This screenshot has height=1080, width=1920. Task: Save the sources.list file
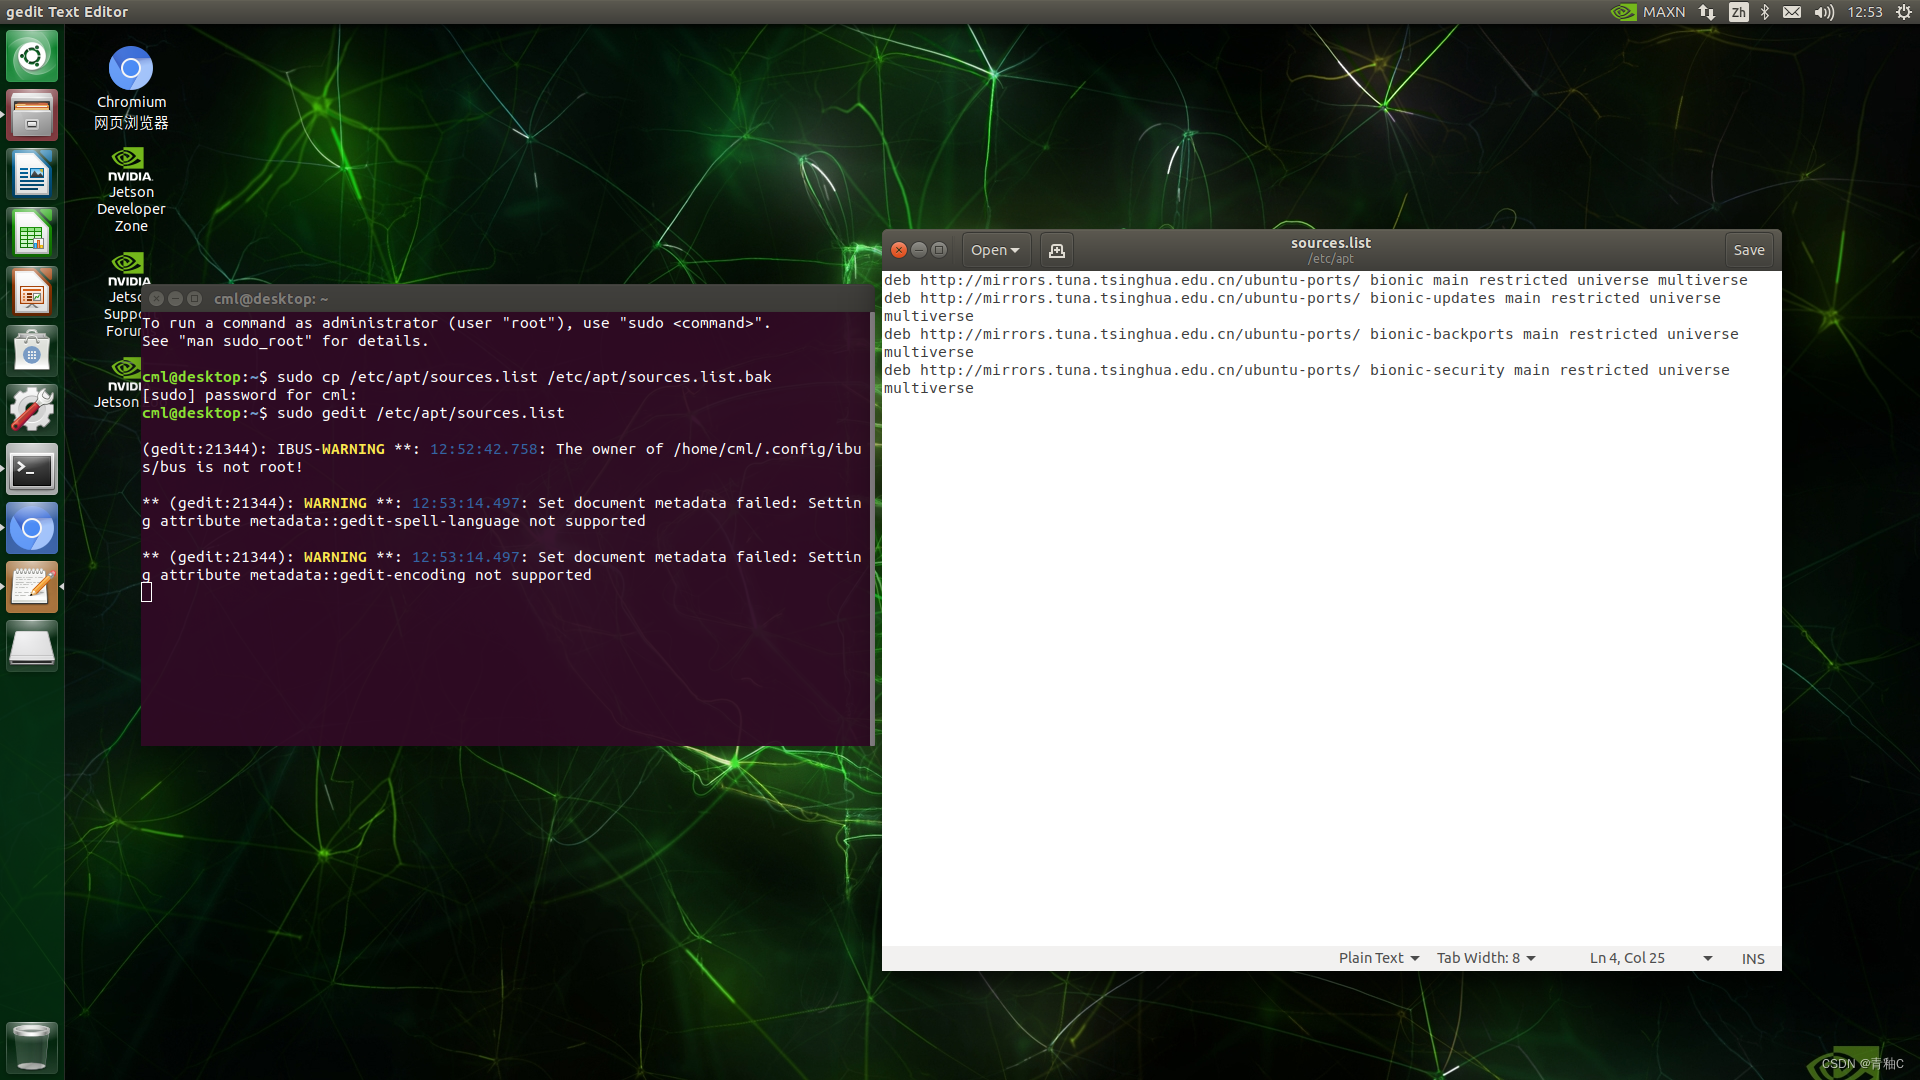tap(1749, 250)
